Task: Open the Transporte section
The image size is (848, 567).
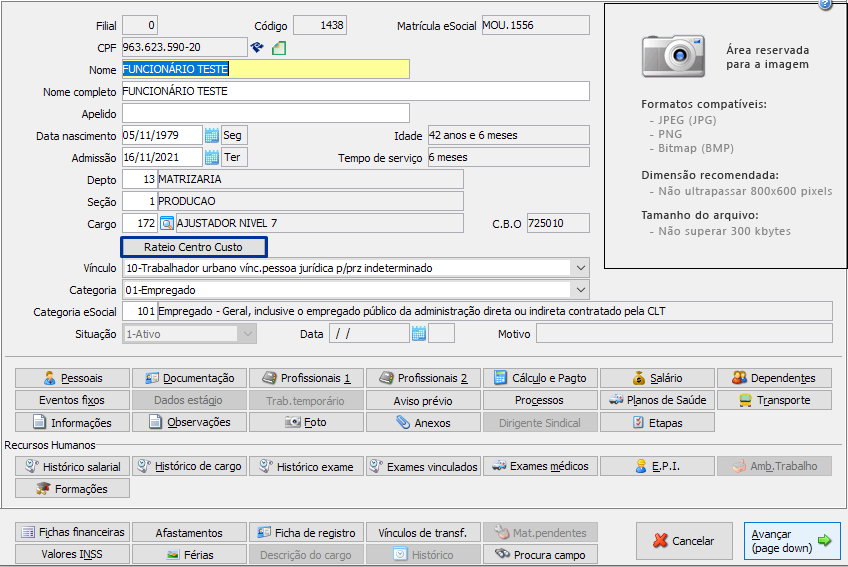Action: point(774,400)
